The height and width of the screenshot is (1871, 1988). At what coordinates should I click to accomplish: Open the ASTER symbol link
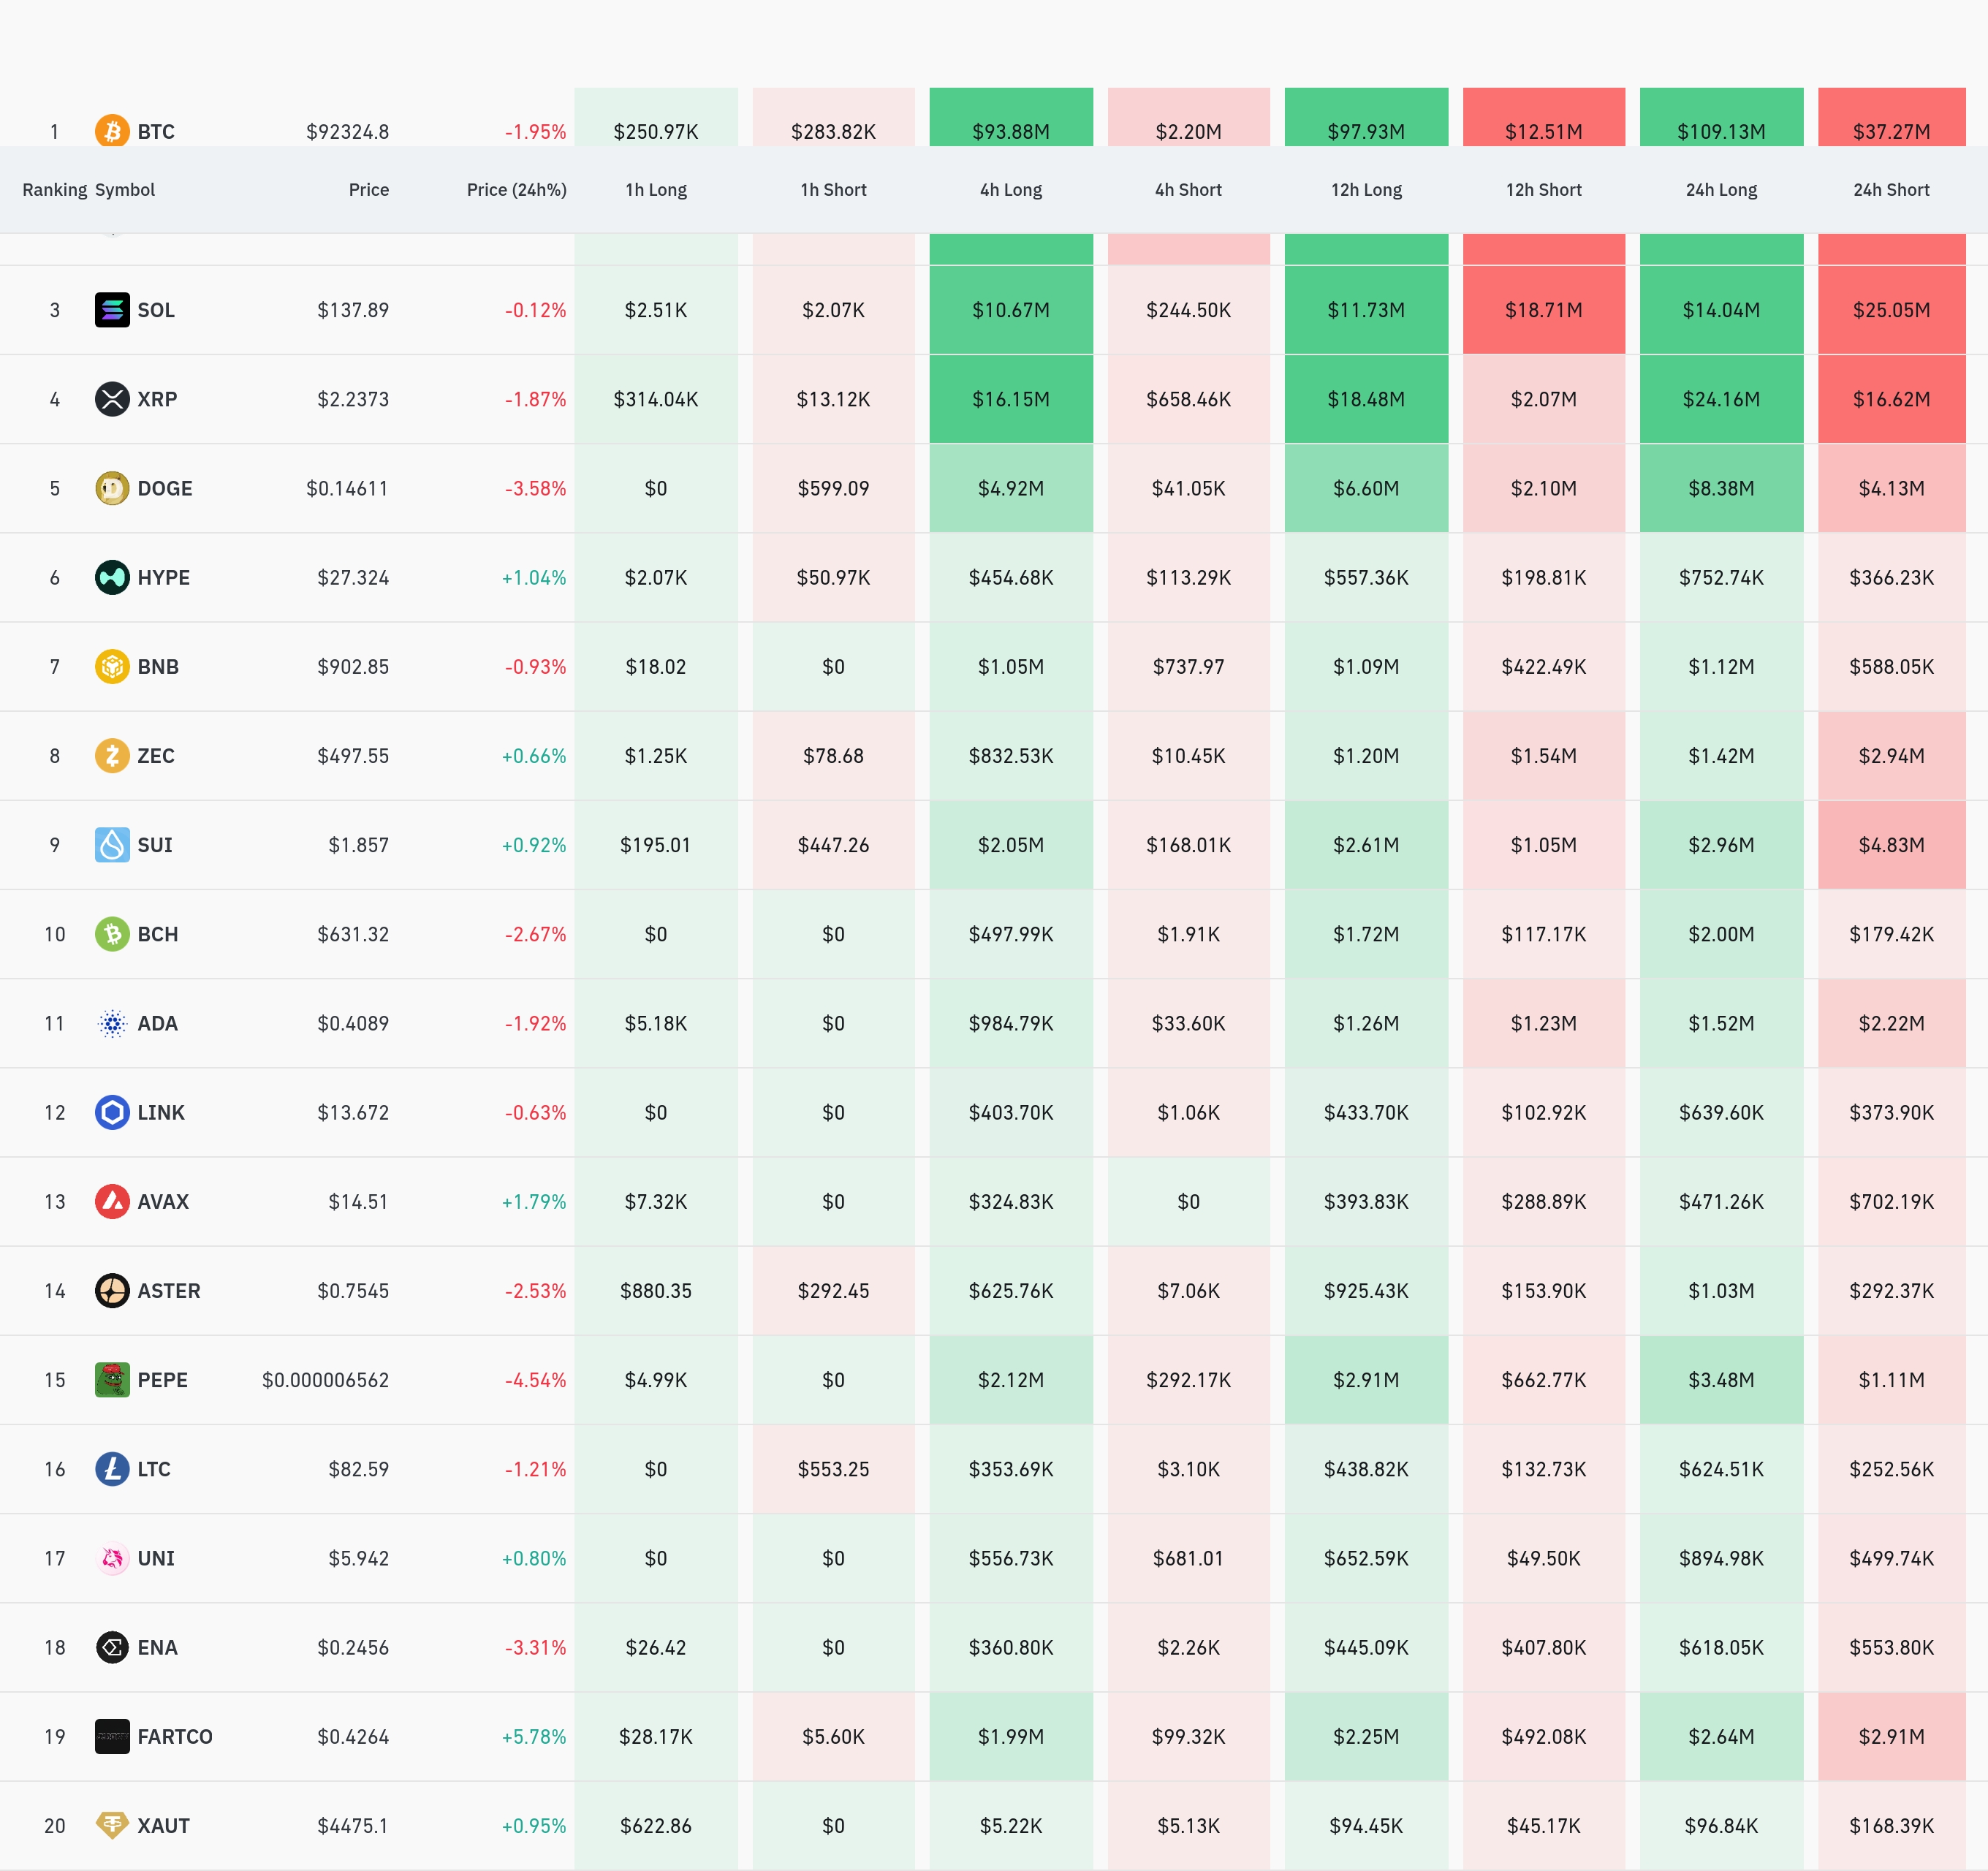coord(168,1291)
